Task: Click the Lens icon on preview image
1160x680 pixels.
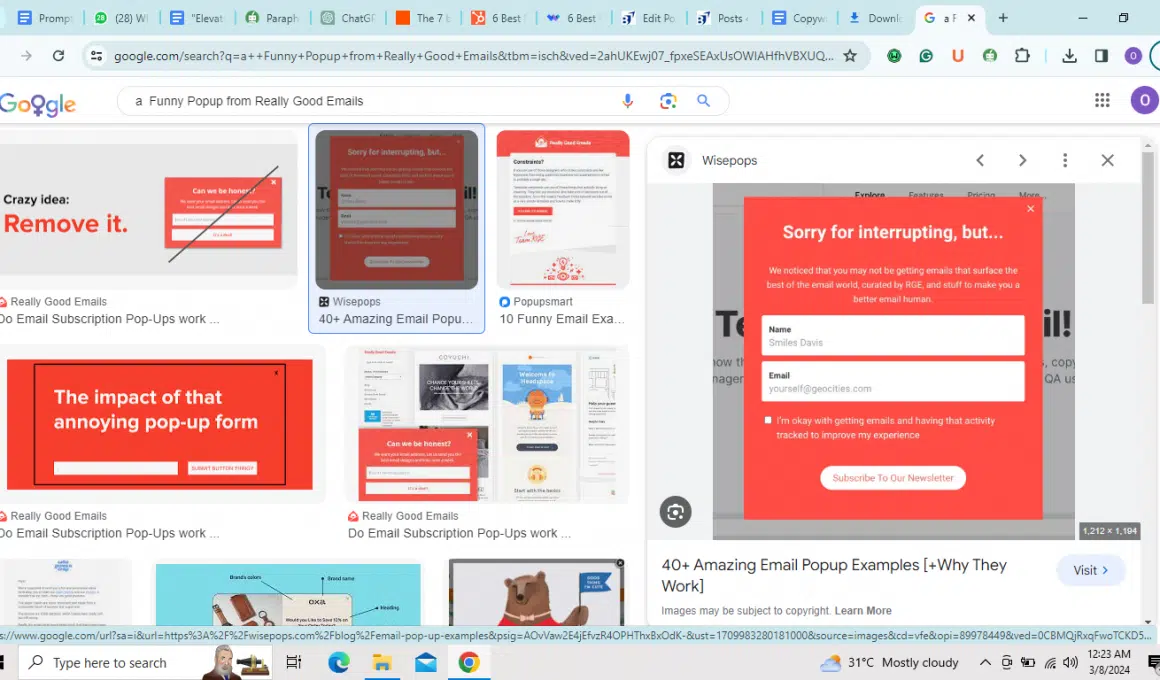Action: (x=675, y=512)
